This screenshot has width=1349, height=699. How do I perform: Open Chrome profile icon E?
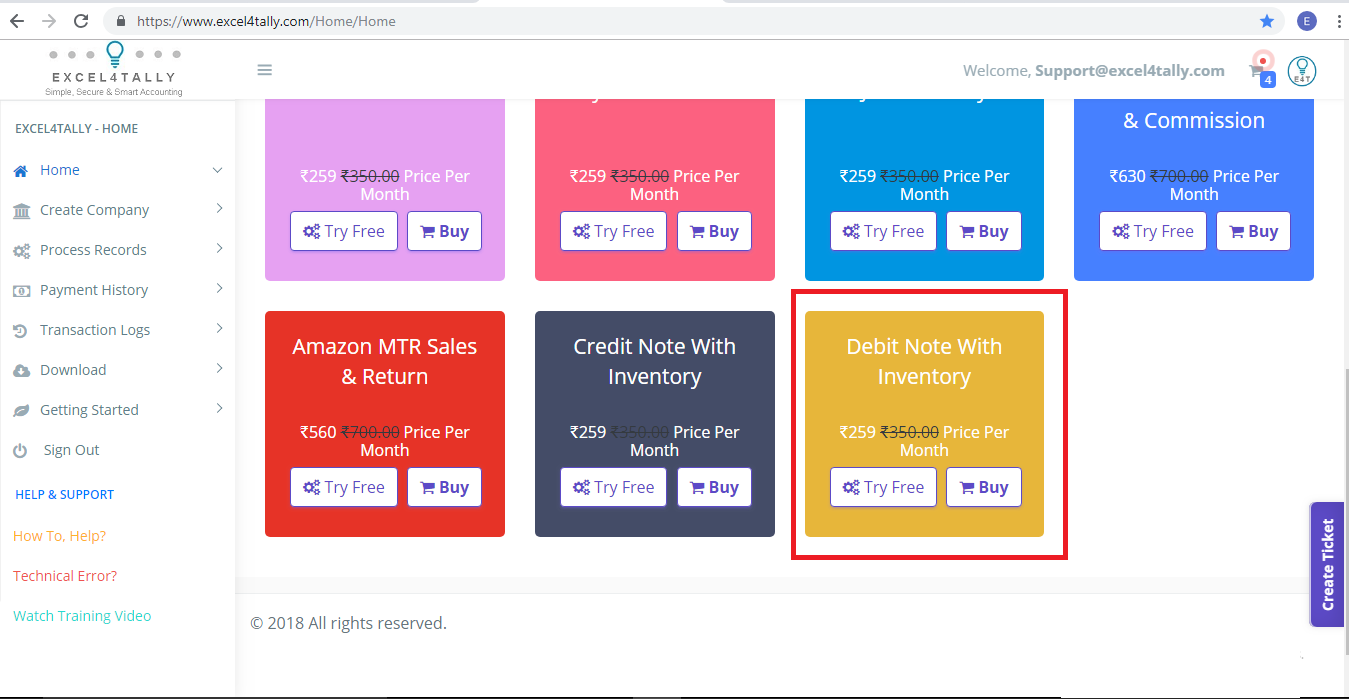[x=1307, y=20]
